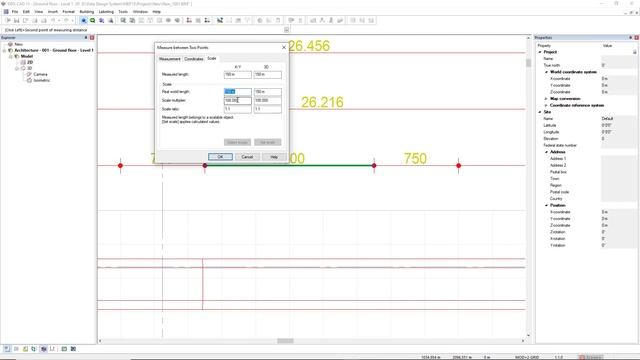Viewport: 640px width, 360px height.
Task: Select the Isometric view in Explorer
Action: coord(42,80)
